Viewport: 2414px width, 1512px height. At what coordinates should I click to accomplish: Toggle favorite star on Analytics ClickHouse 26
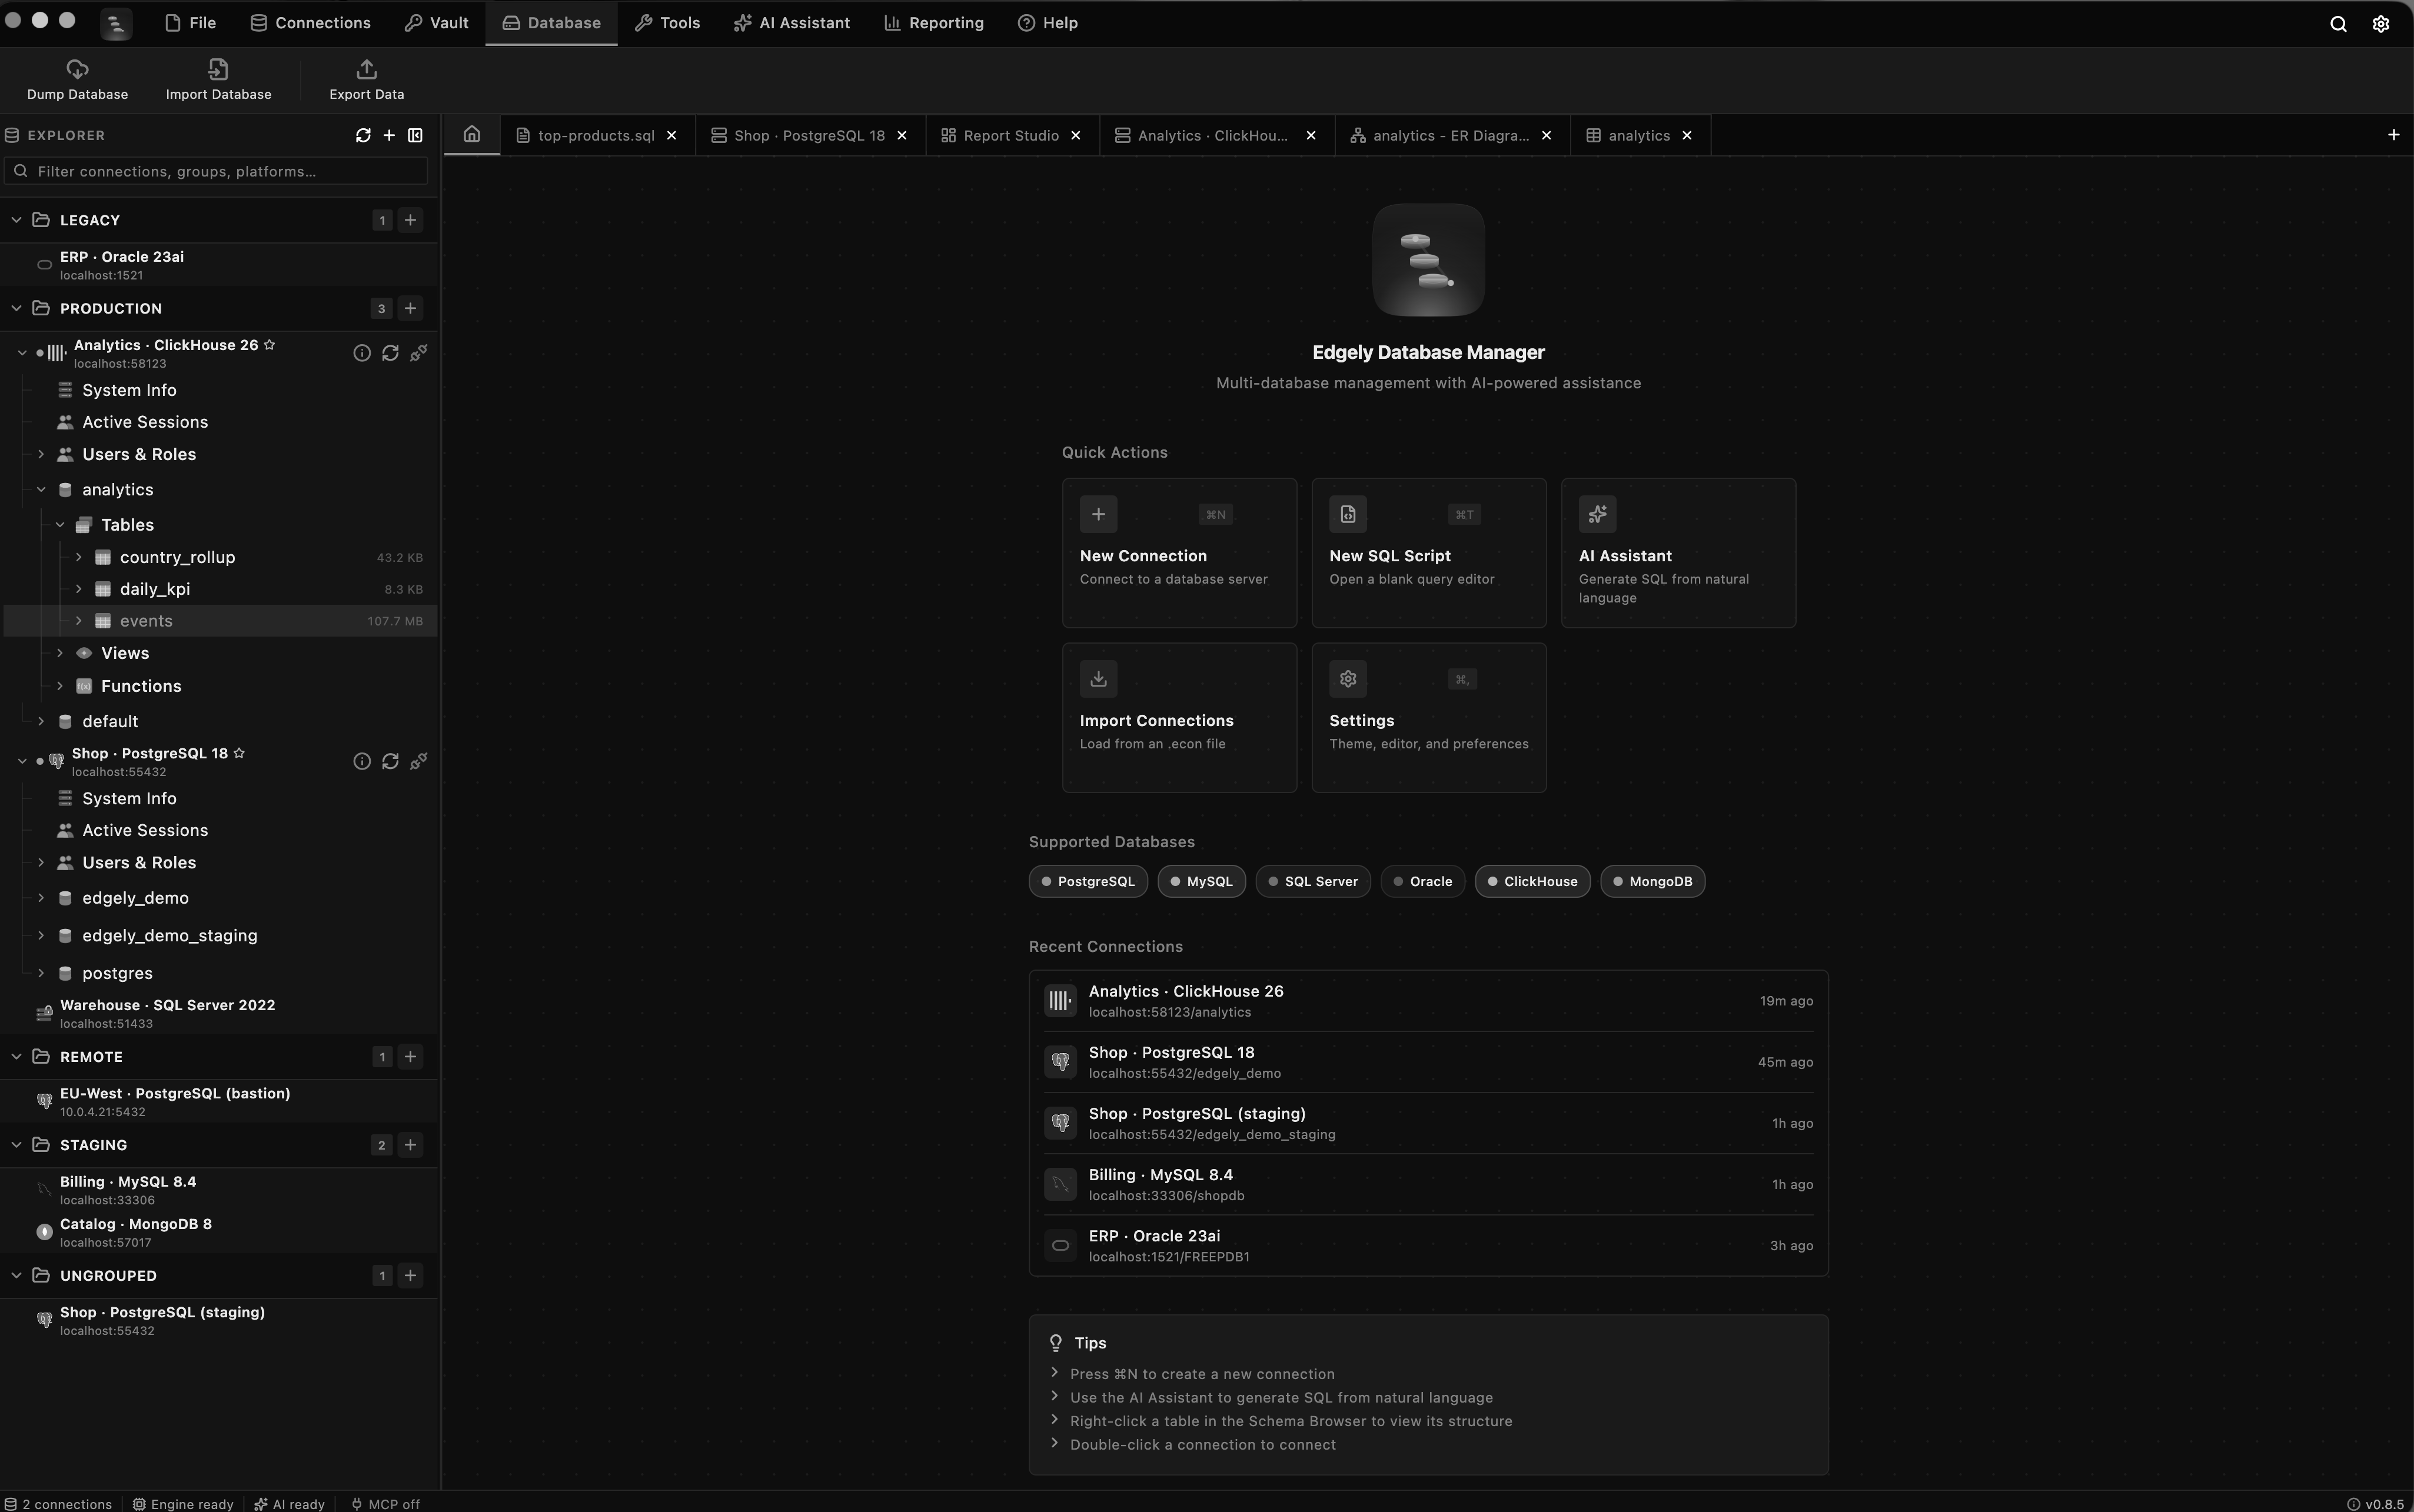[269, 345]
